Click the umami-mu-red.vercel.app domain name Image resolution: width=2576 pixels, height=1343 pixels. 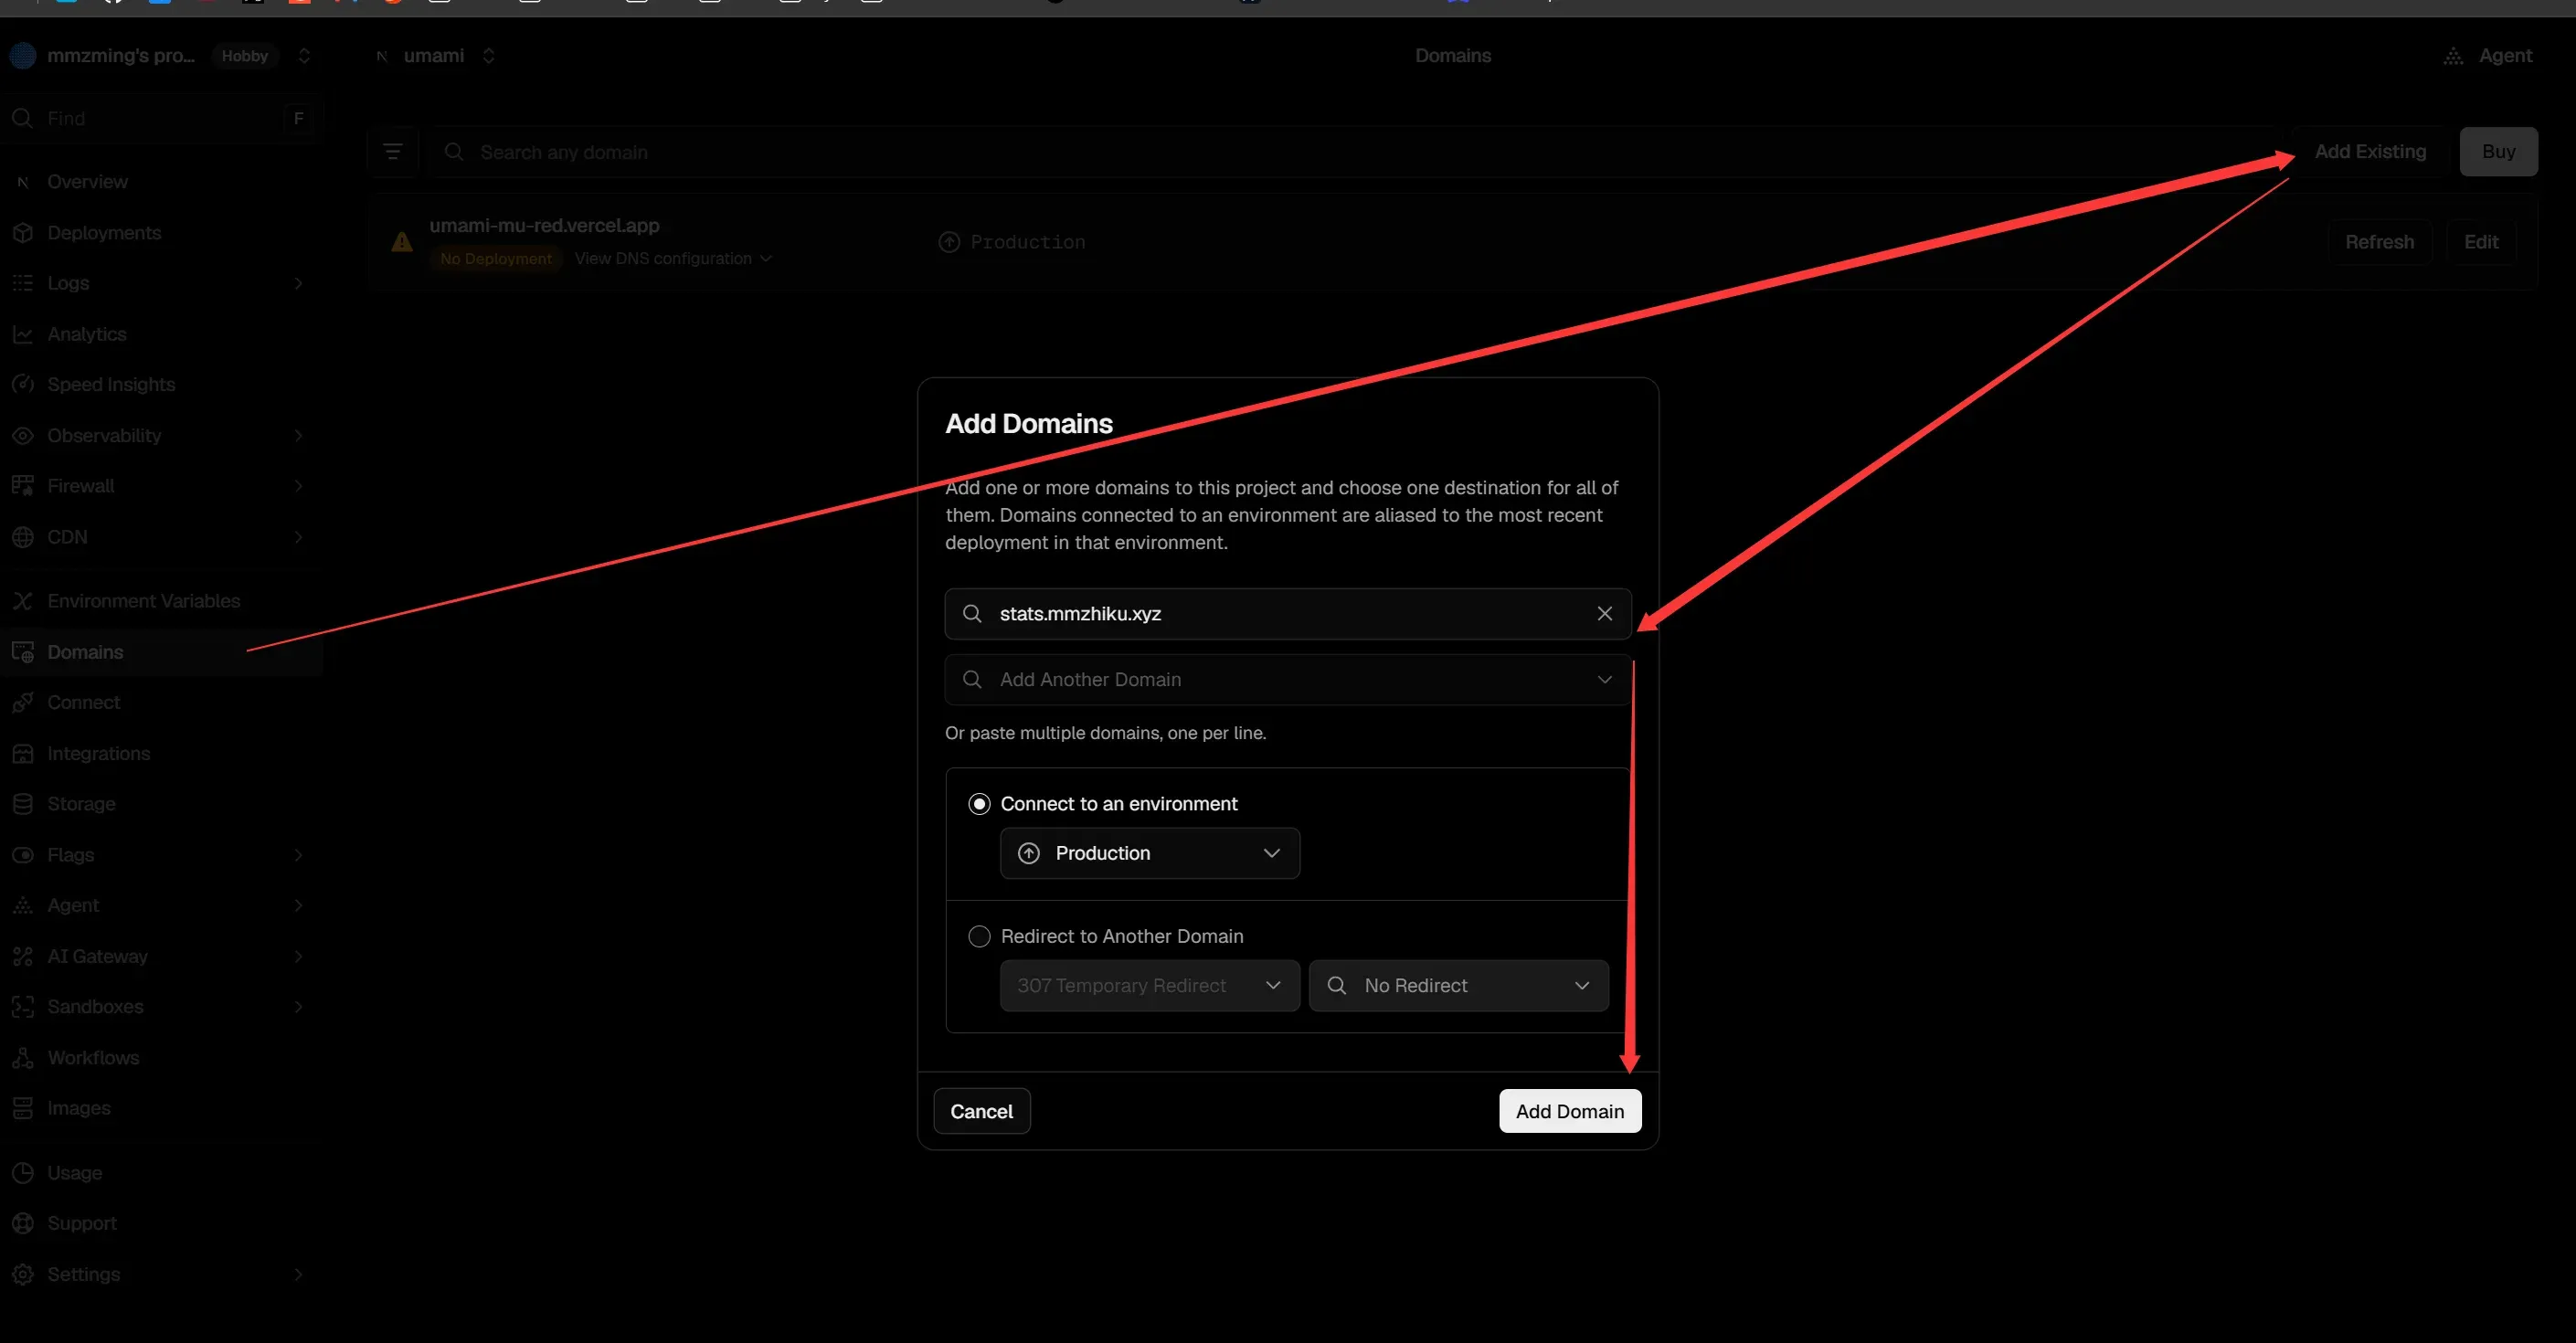coord(544,226)
